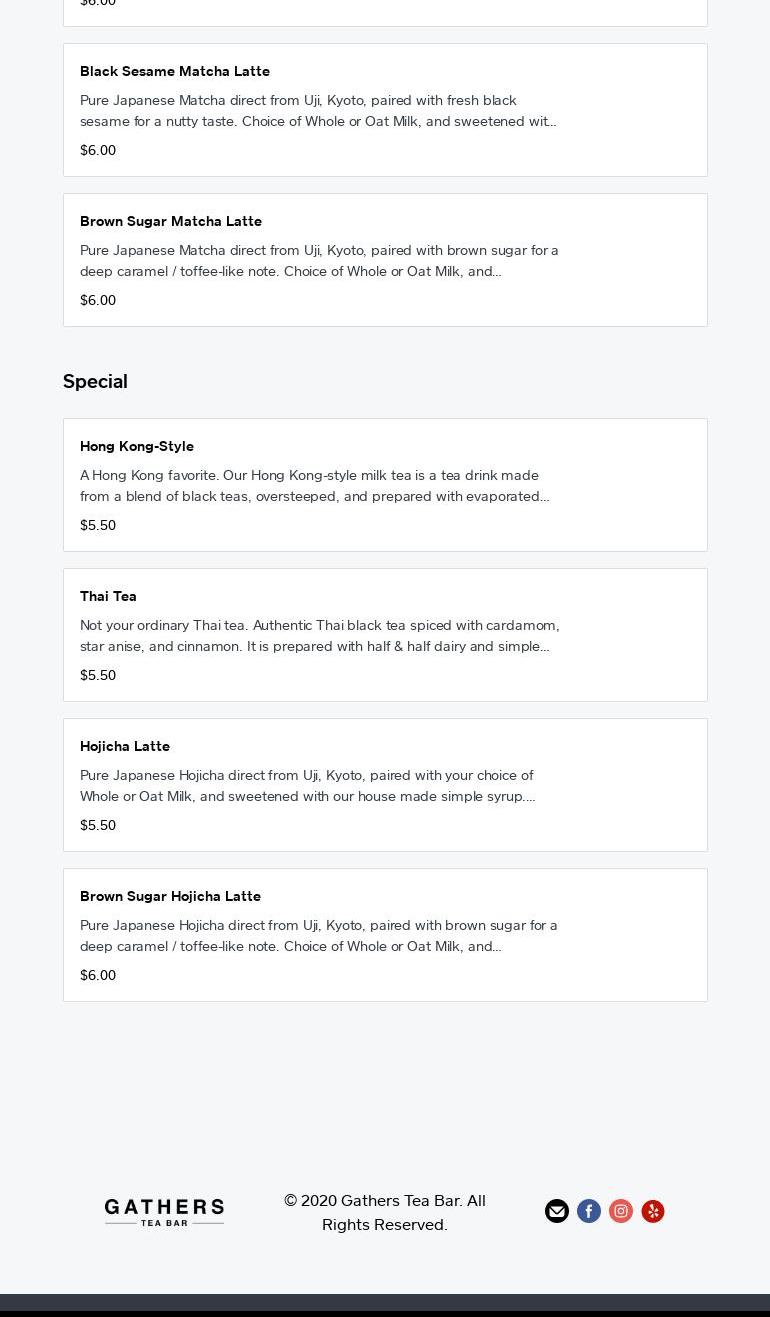Click the Special section heading
The image size is (770, 1317).
point(95,381)
